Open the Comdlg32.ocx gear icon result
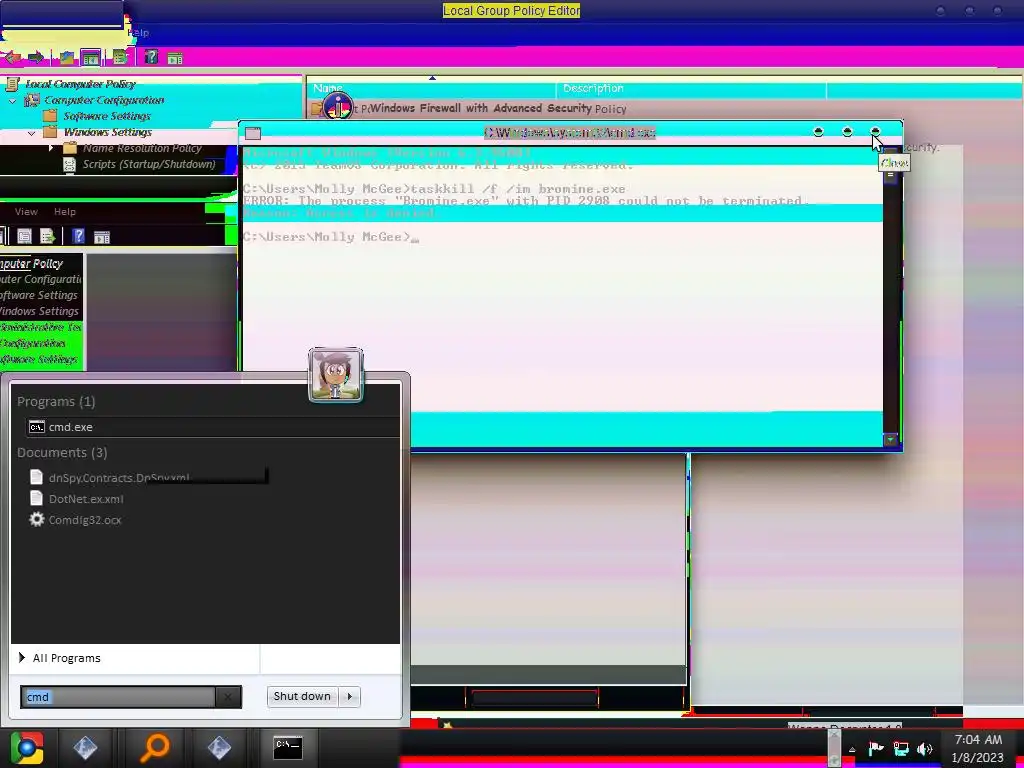The height and width of the screenshot is (768, 1024). [37, 519]
